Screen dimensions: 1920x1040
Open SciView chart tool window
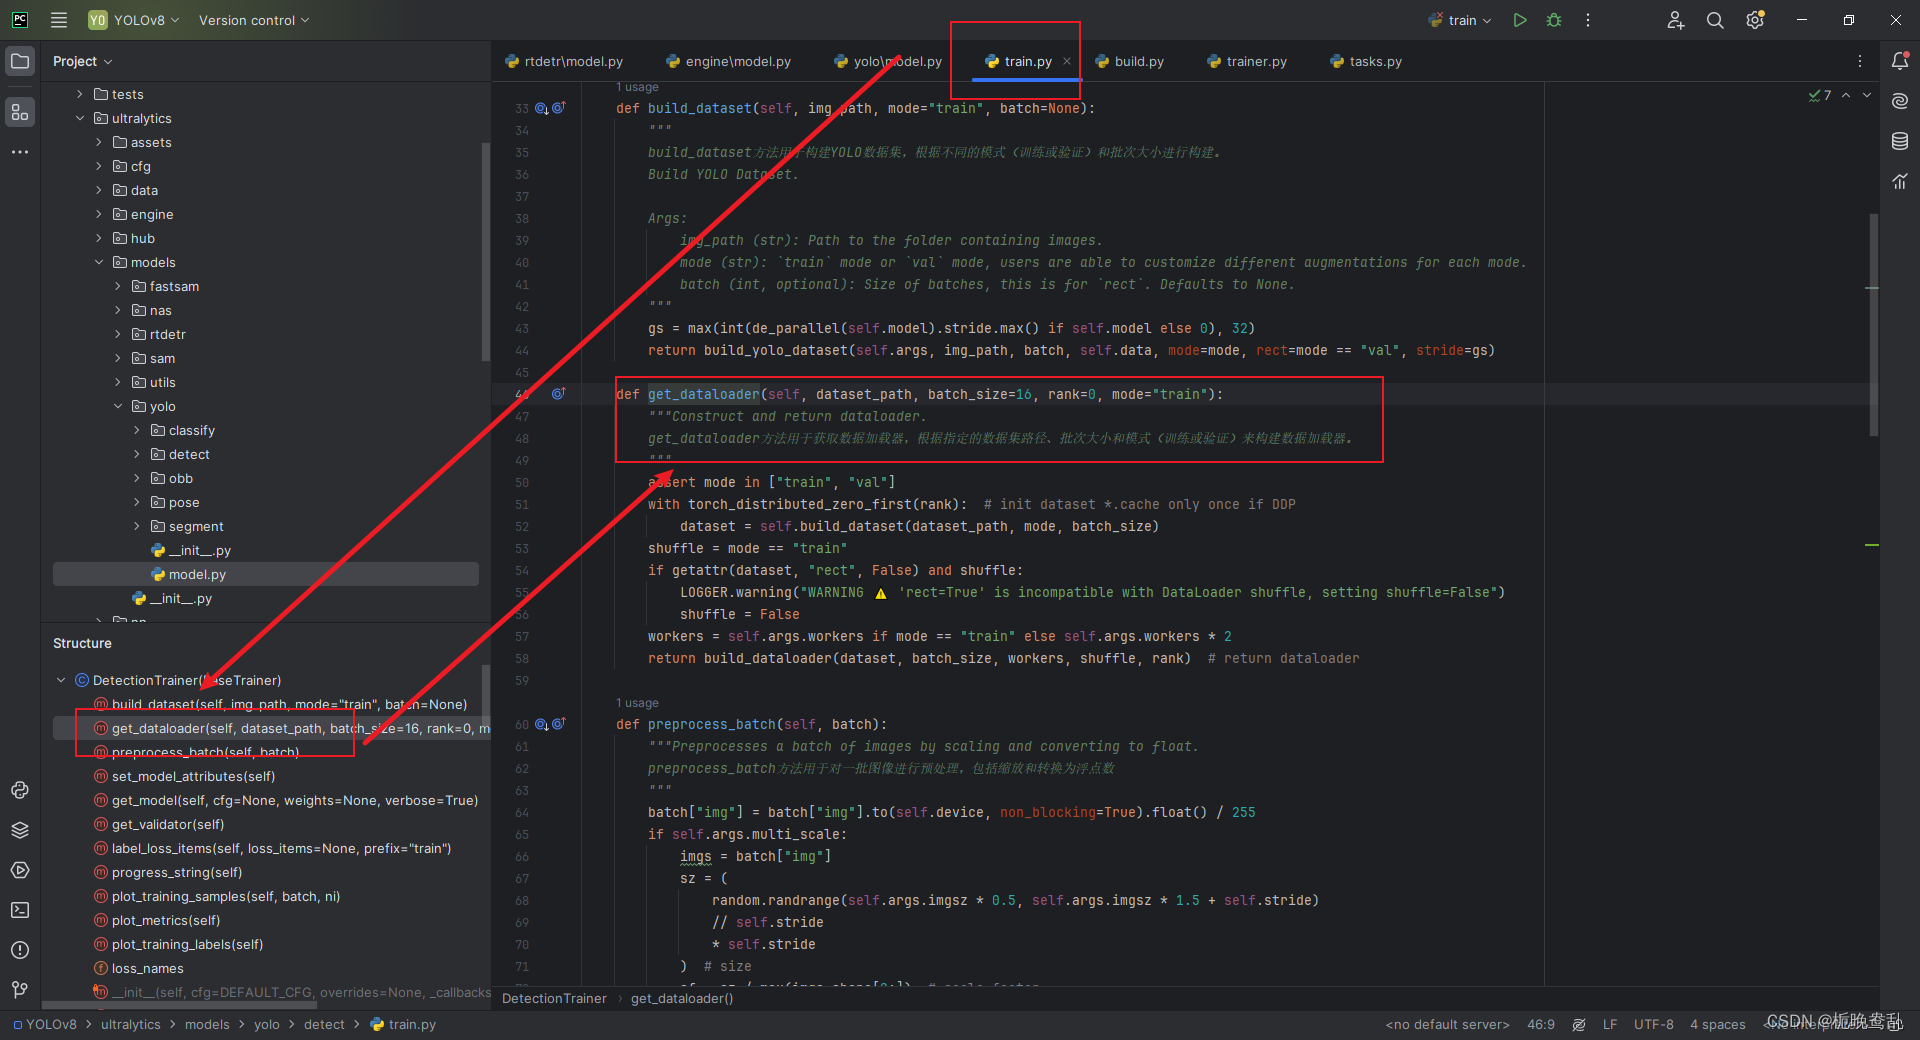coord(1900,181)
